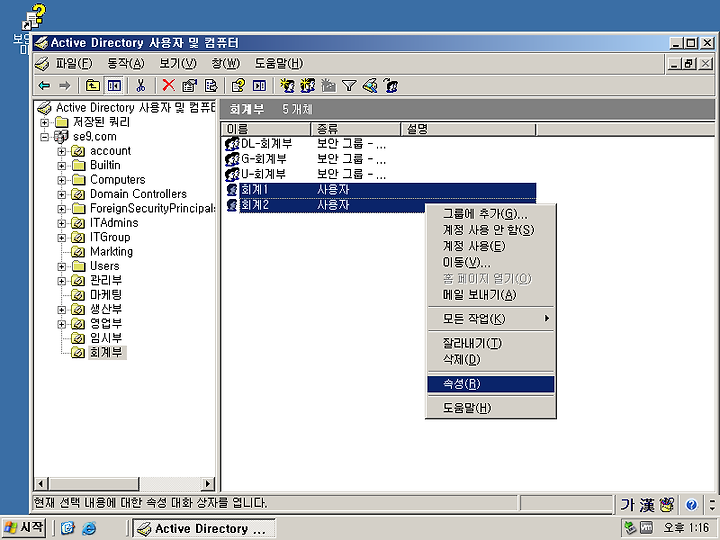Image resolution: width=720 pixels, height=540 pixels.
Task: Expand the Domain Controllers node
Action: [62, 195]
